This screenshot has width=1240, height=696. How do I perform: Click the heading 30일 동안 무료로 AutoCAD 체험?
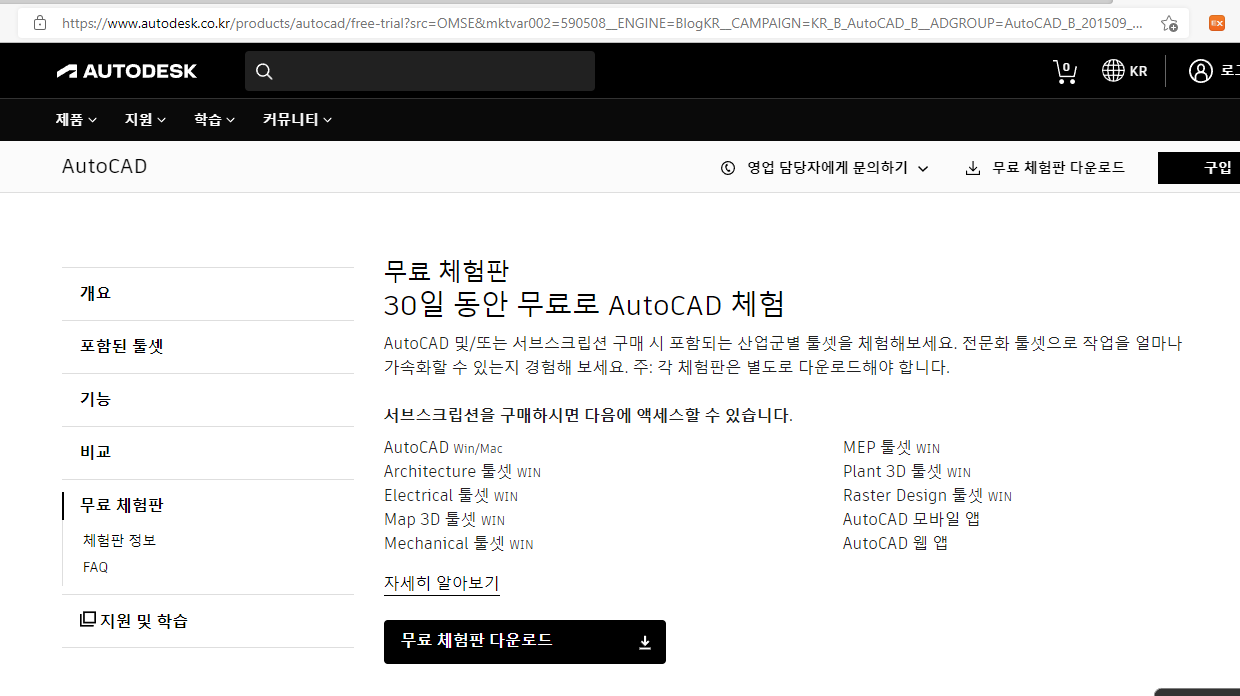point(585,304)
